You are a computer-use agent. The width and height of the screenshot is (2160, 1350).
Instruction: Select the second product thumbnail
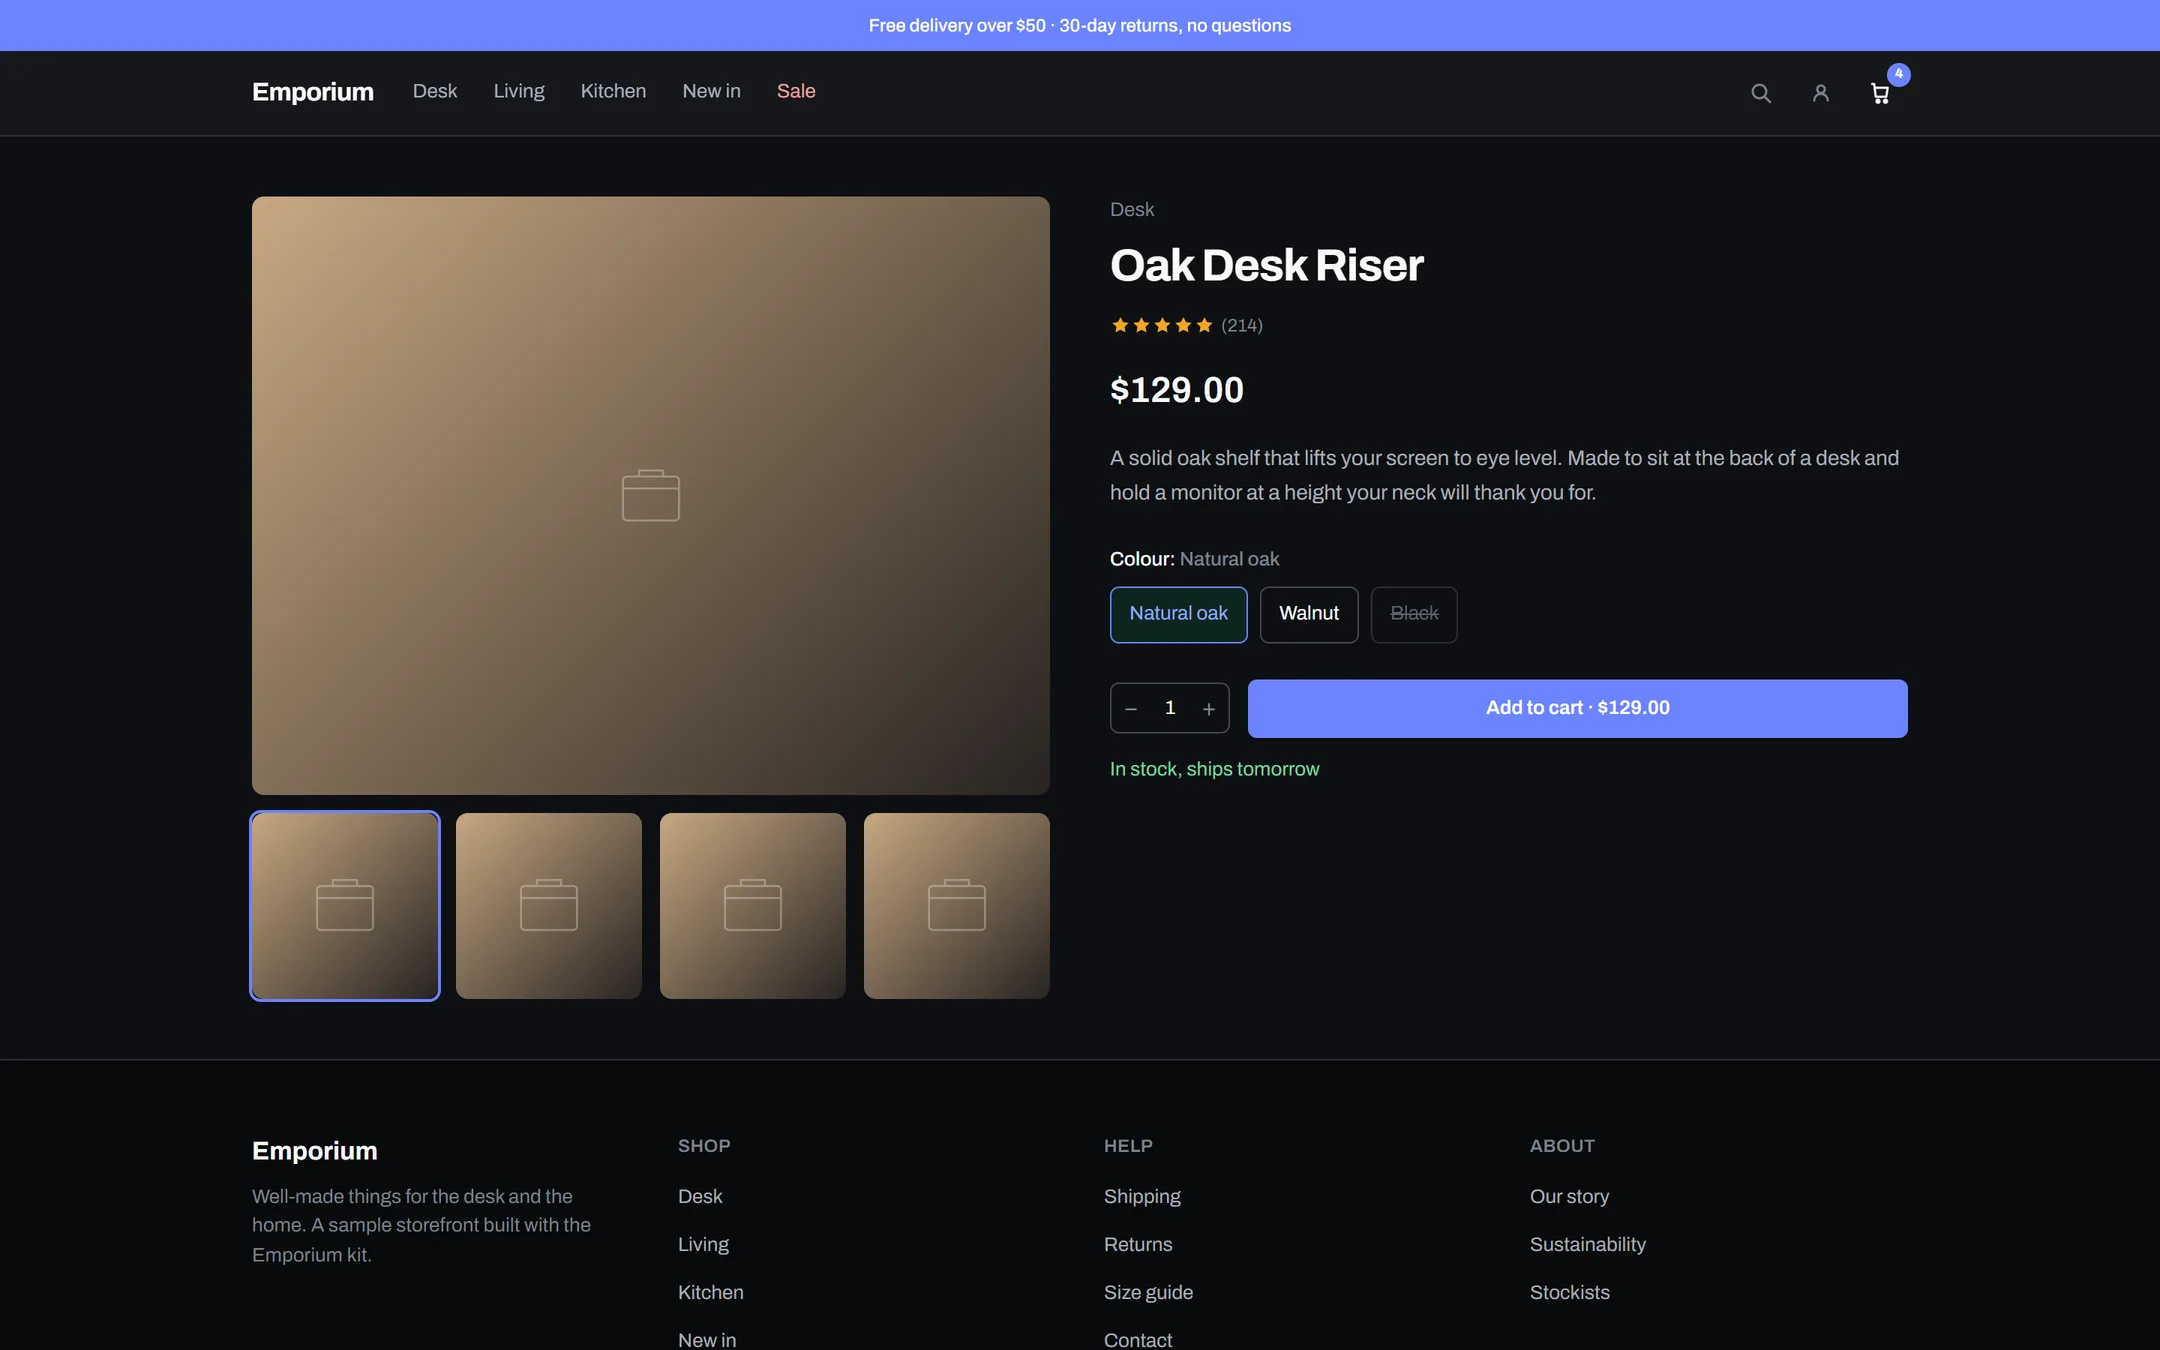pyautogui.click(x=549, y=905)
